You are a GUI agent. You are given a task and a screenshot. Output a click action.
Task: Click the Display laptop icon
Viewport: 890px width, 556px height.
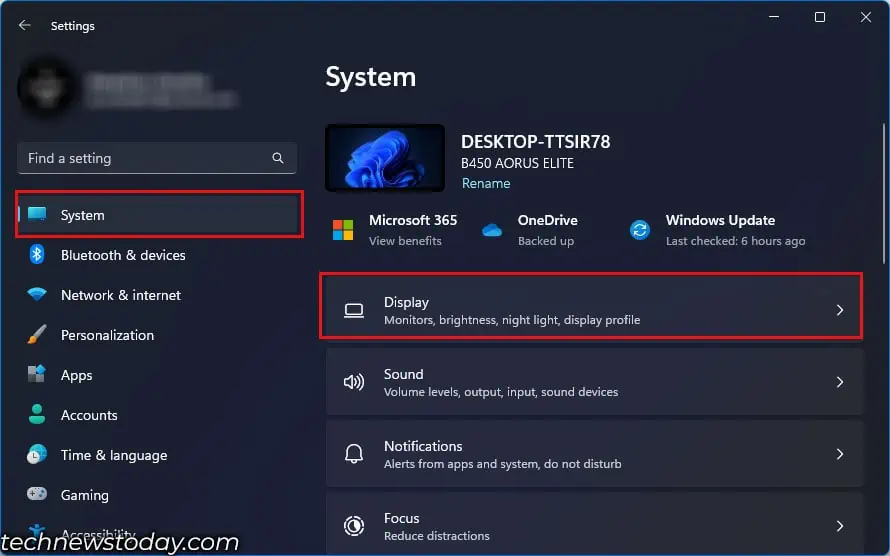[354, 310]
